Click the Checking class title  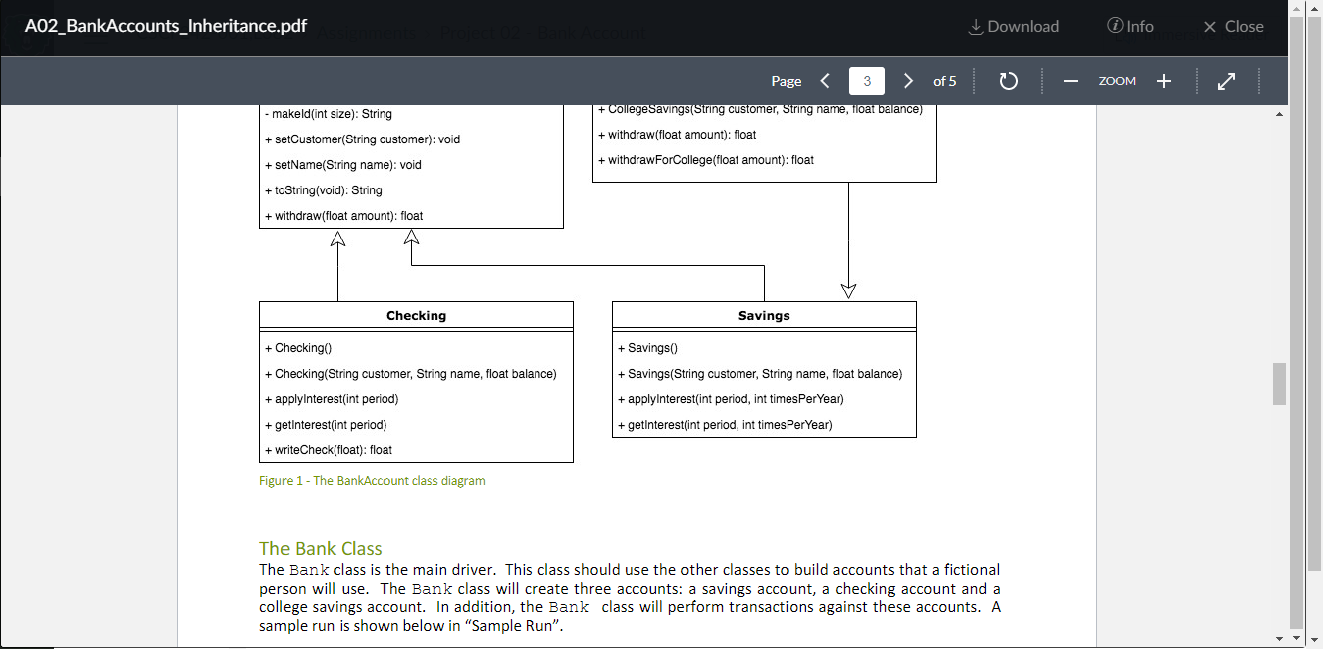[416, 315]
